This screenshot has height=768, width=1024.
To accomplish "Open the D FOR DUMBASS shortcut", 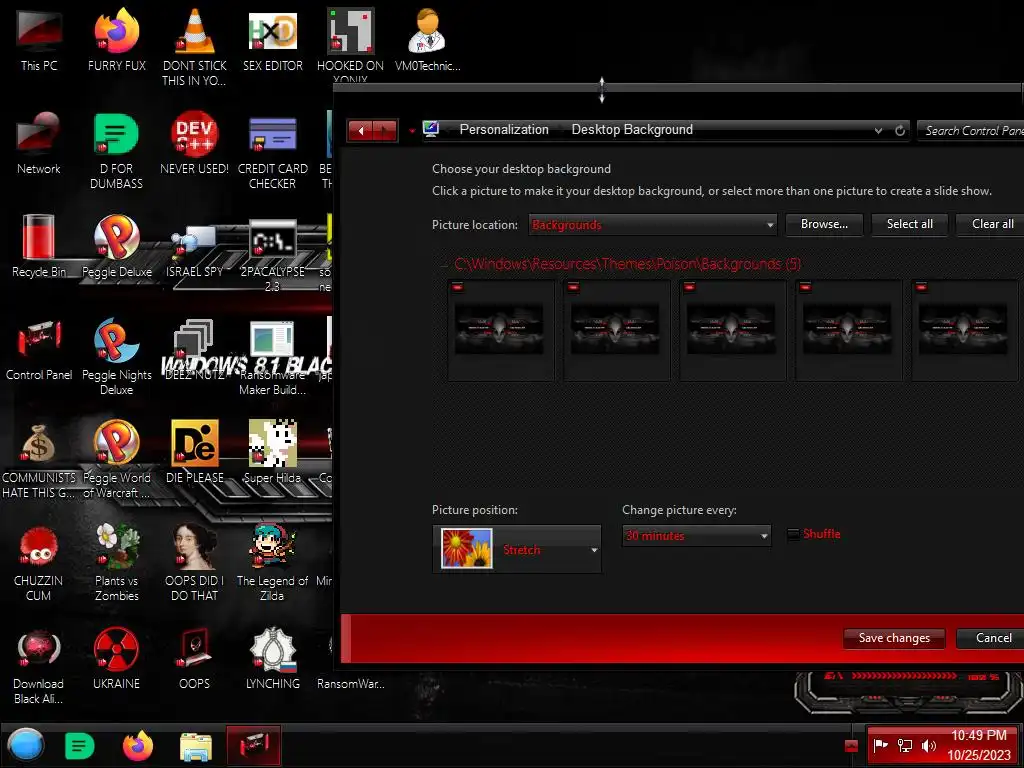I will click(x=116, y=150).
